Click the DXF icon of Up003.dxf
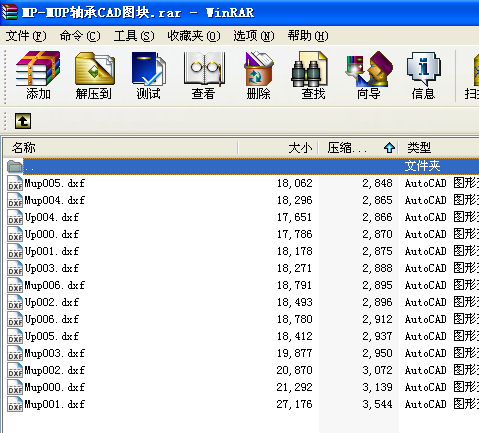The image size is (479, 433). [15, 268]
